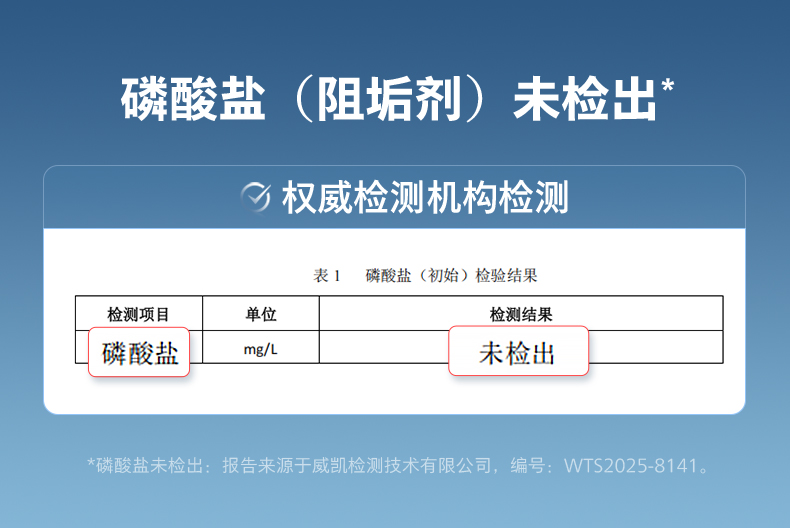Click the 检测项目 column header
790x528 pixels.
(x=139, y=314)
